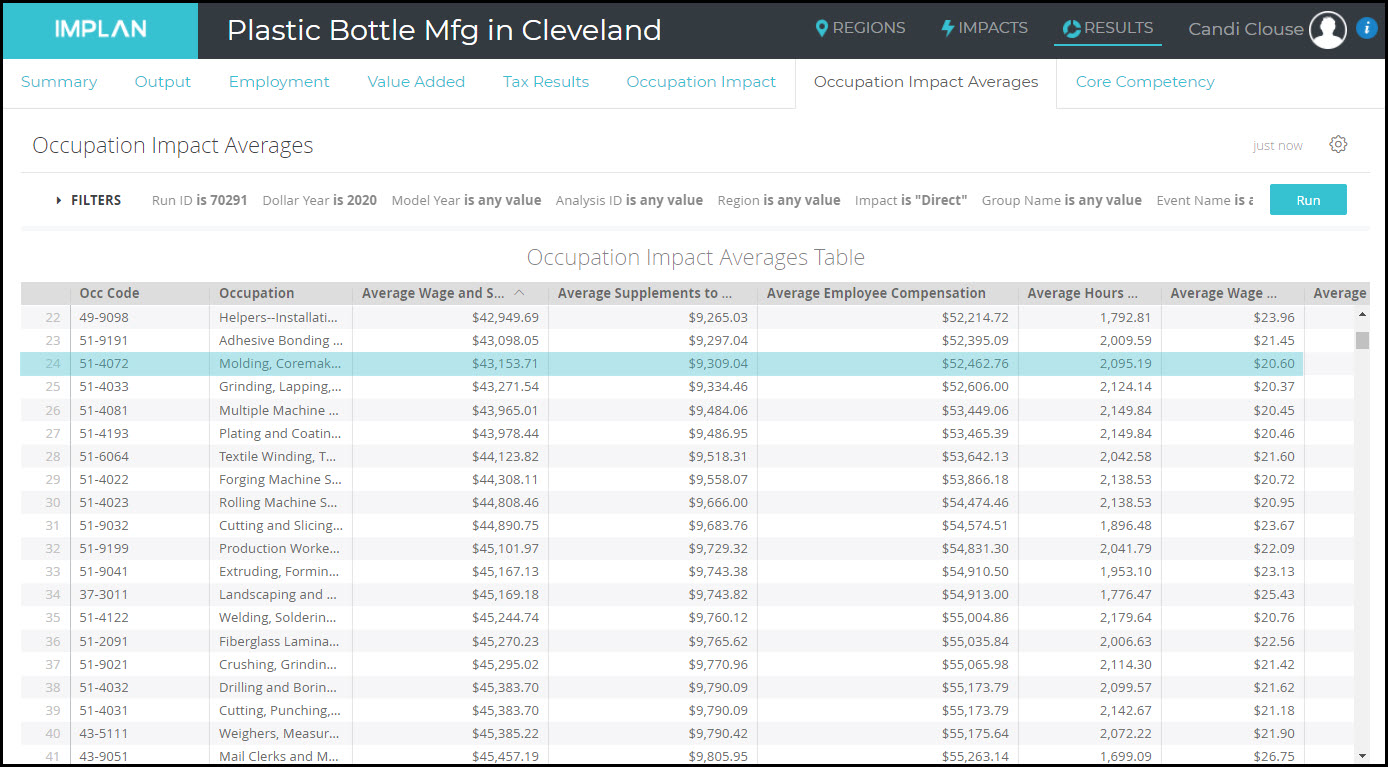
Task: Switch to the Output tab
Action: (x=163, y=82)
